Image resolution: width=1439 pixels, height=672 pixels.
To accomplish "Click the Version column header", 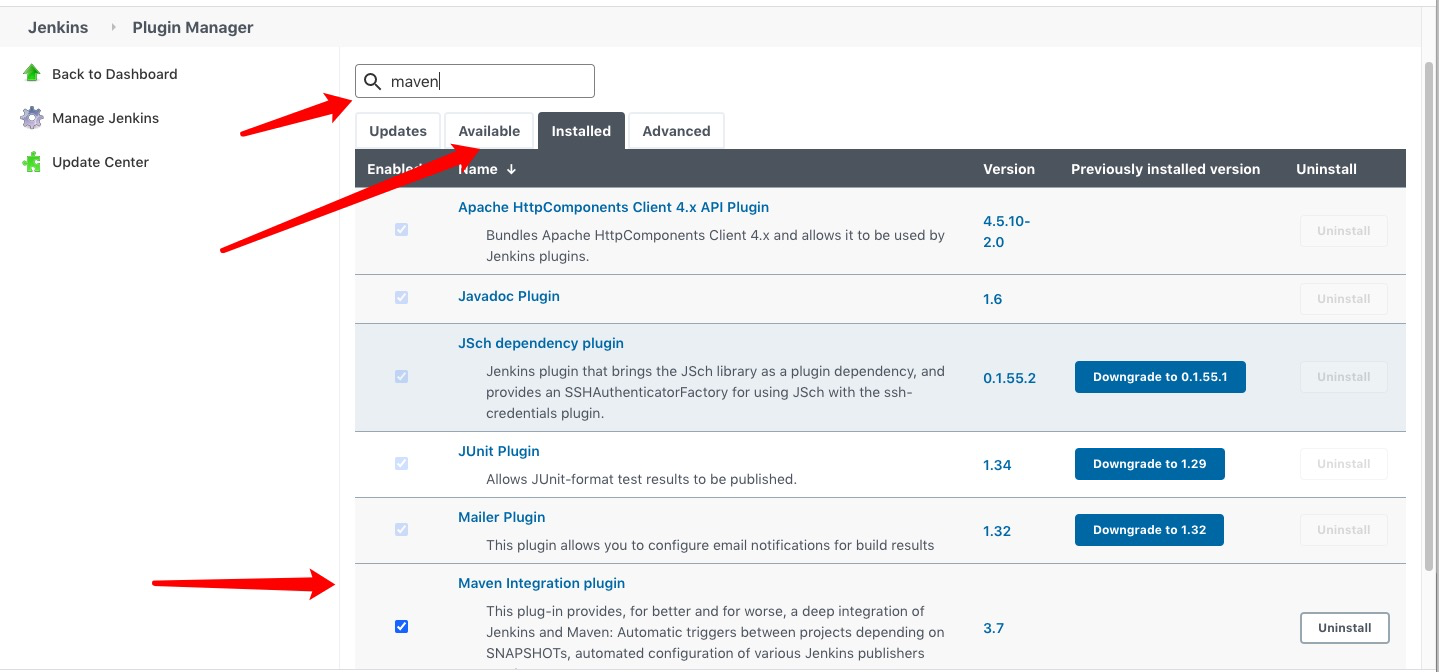I will (1008, 169).
